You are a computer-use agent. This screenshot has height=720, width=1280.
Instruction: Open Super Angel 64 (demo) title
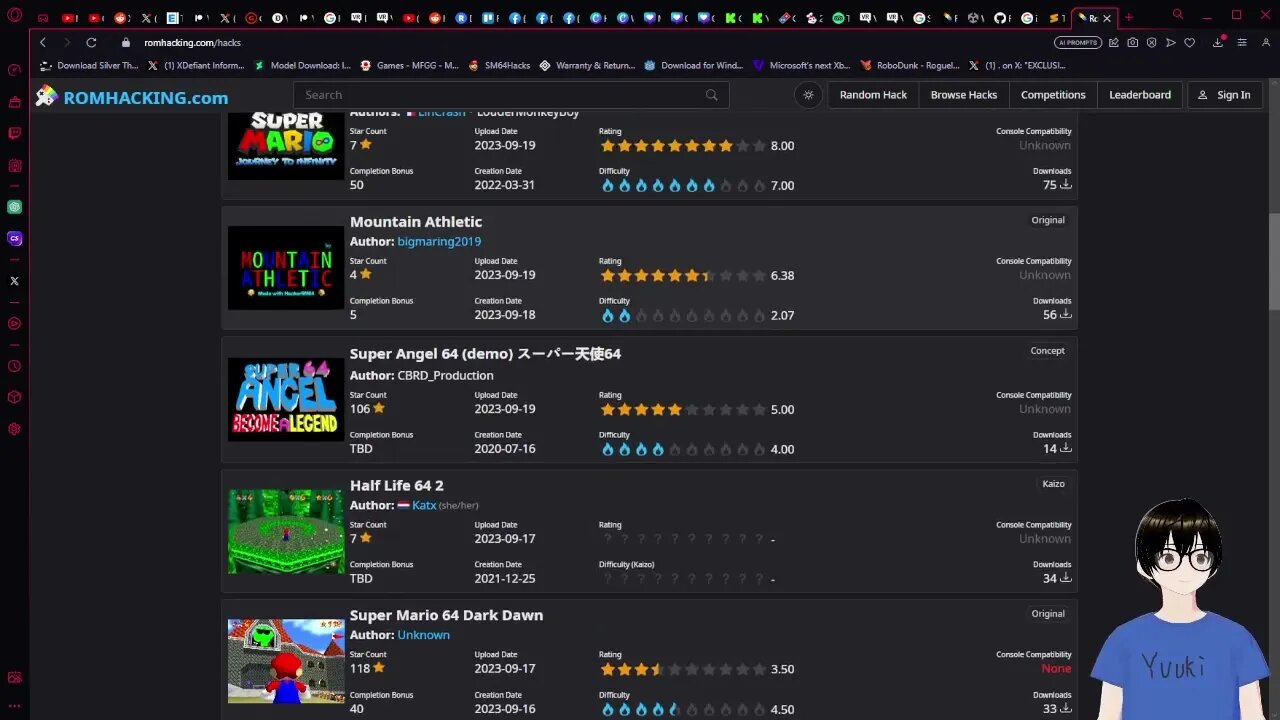coord(485,354)
